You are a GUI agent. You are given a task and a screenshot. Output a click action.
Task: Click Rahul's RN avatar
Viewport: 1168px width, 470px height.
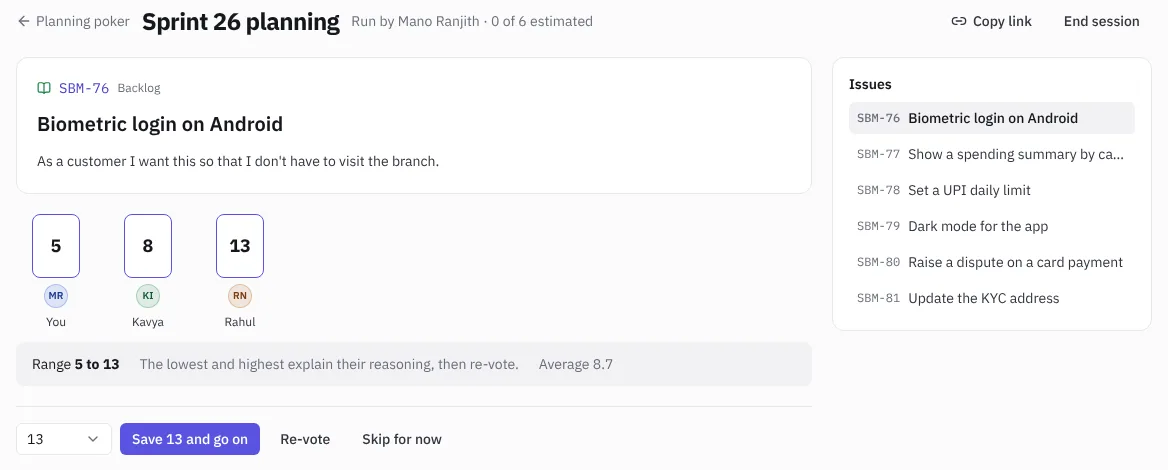point(240,296)
